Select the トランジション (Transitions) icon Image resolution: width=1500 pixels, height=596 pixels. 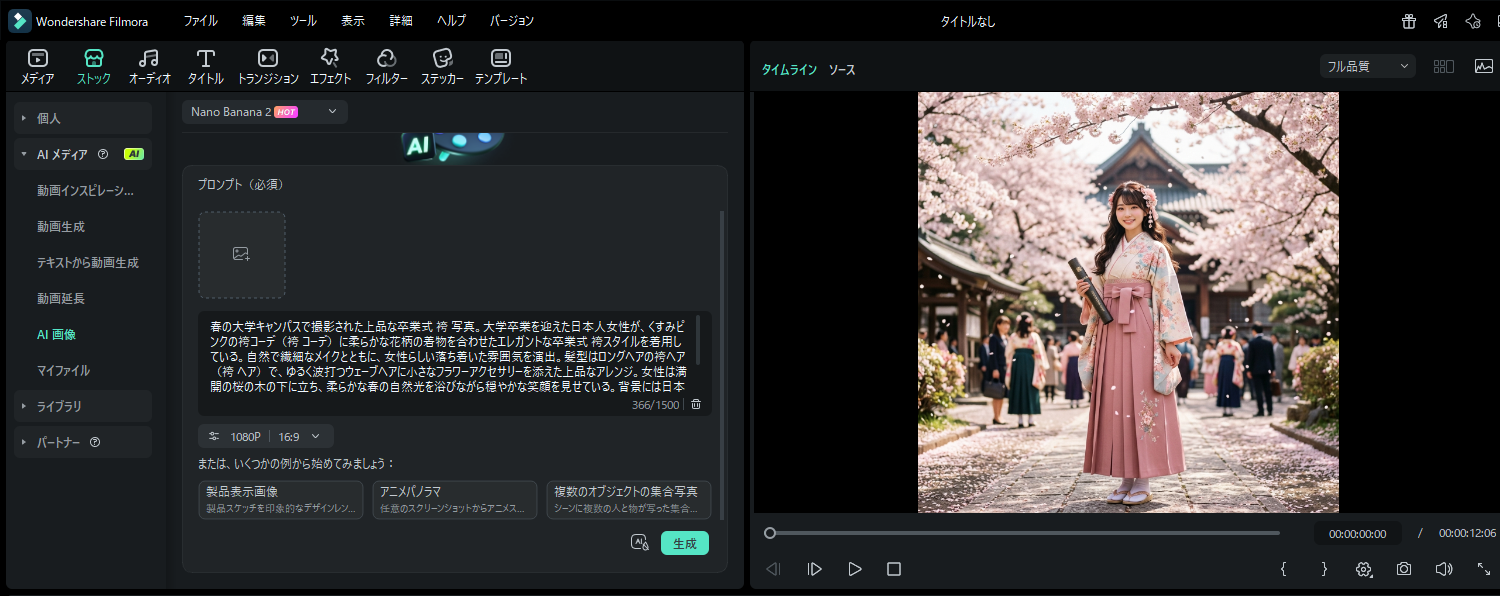(x=267, y=66)
